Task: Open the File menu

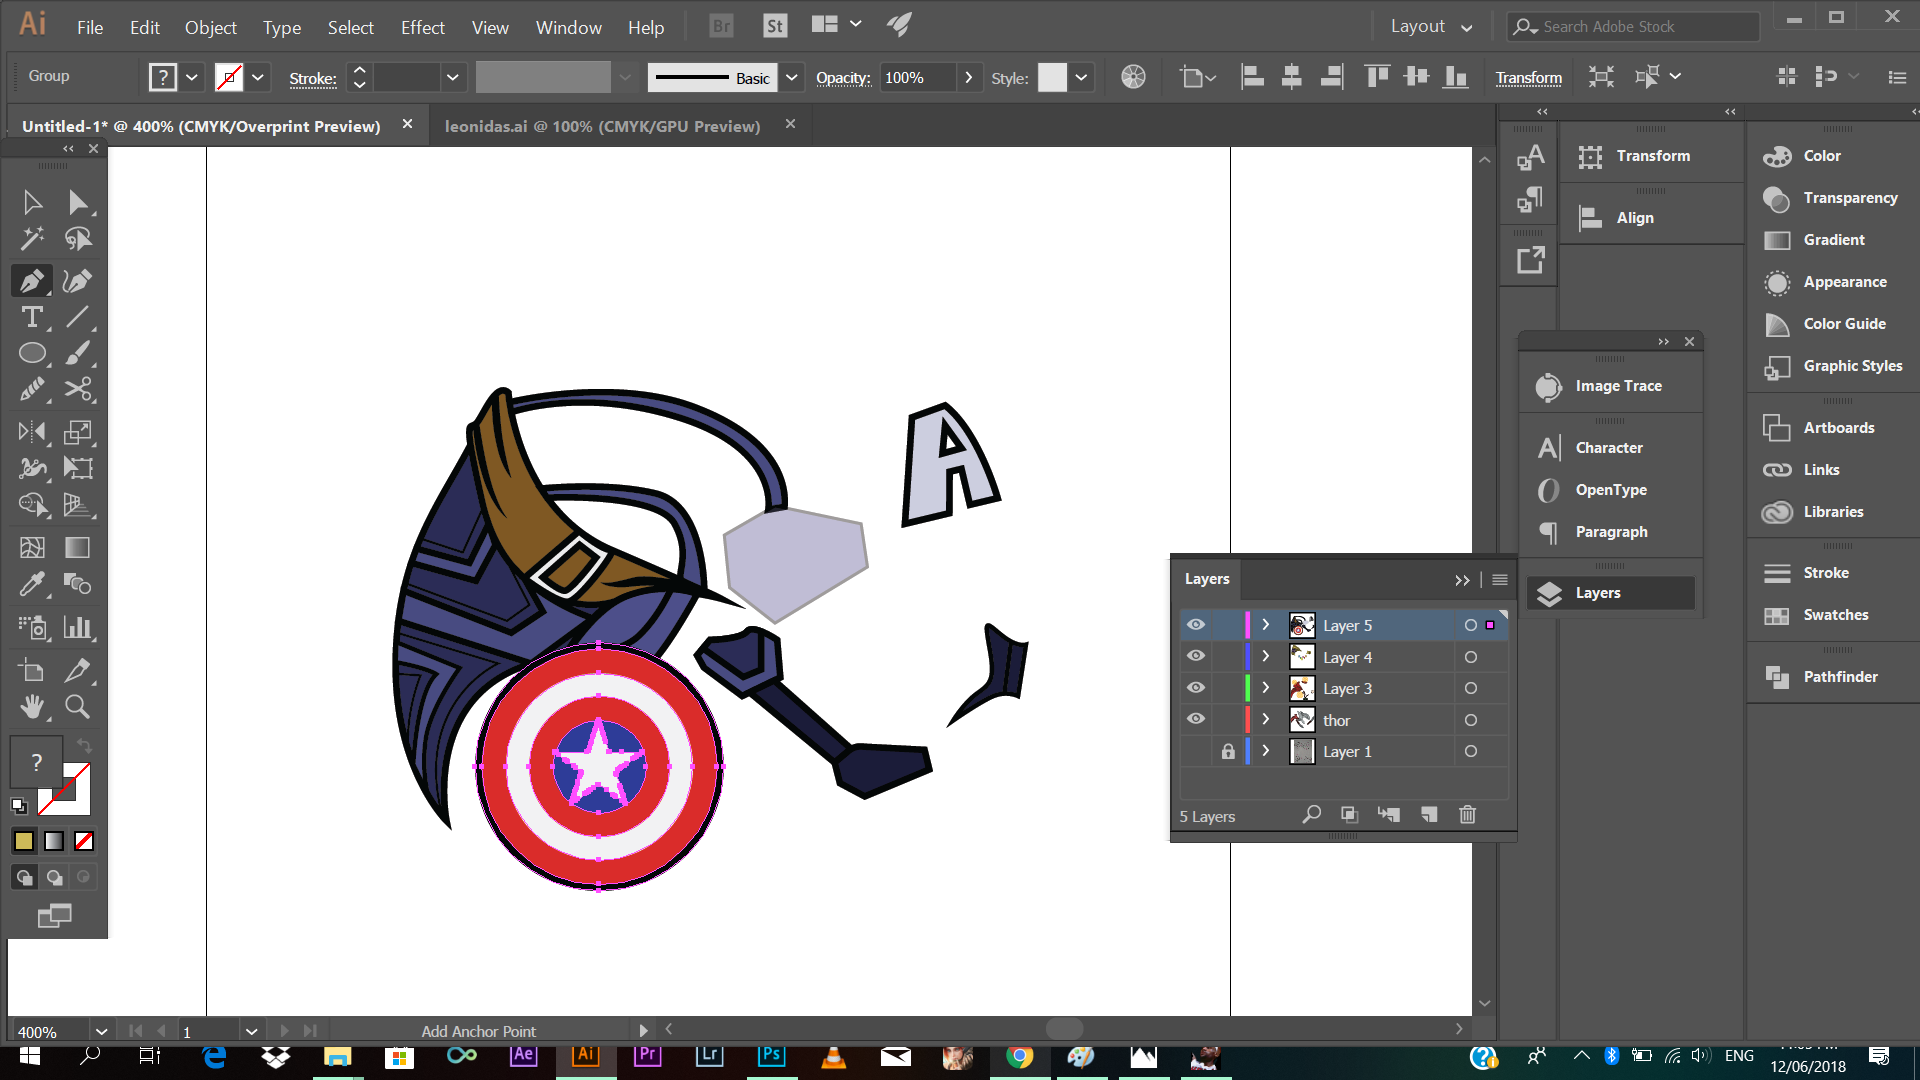Action: click(x=90, y=27)
